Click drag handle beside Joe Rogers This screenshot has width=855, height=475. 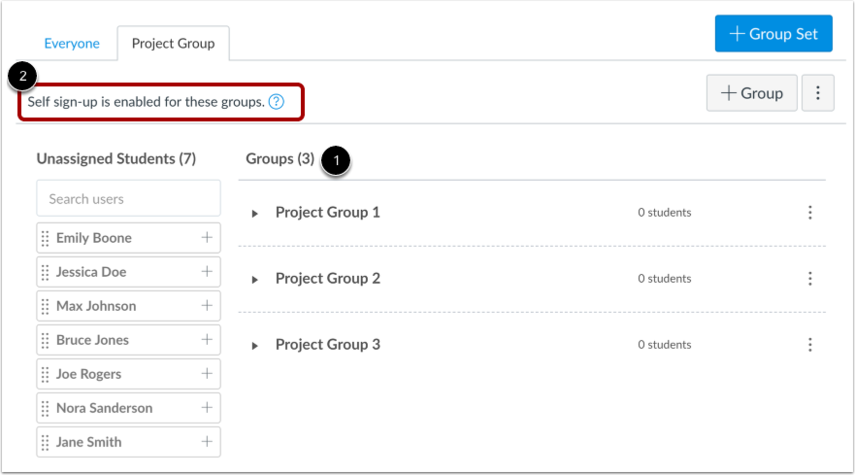[45, 374]
